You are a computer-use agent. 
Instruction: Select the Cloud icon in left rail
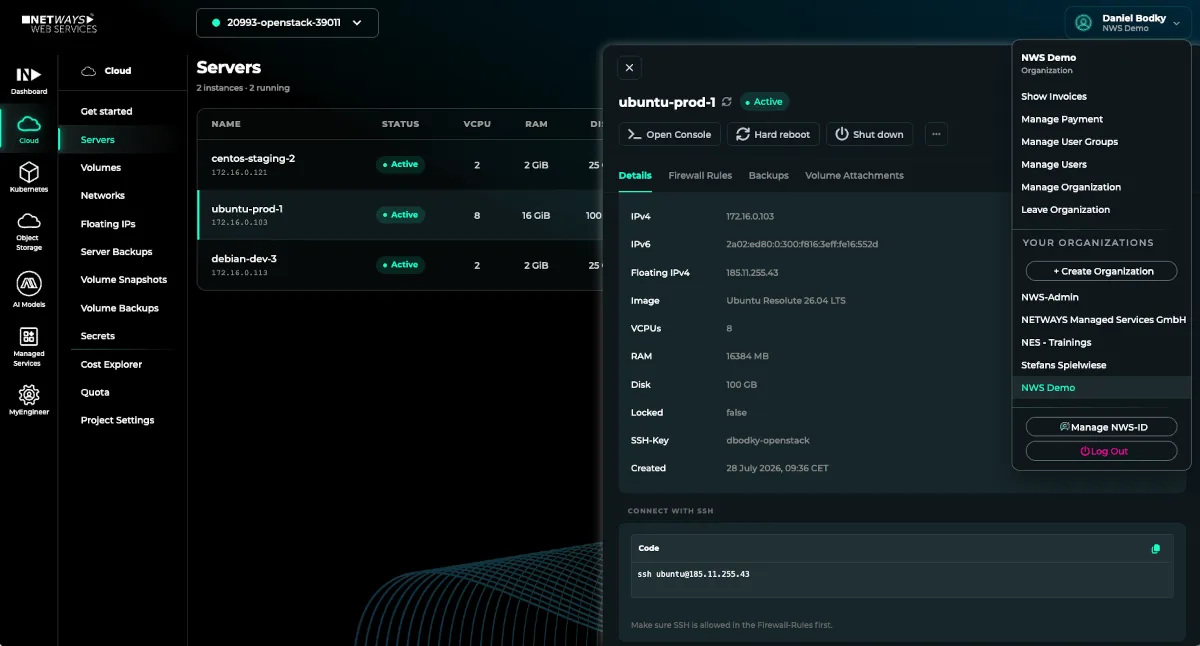29,128
